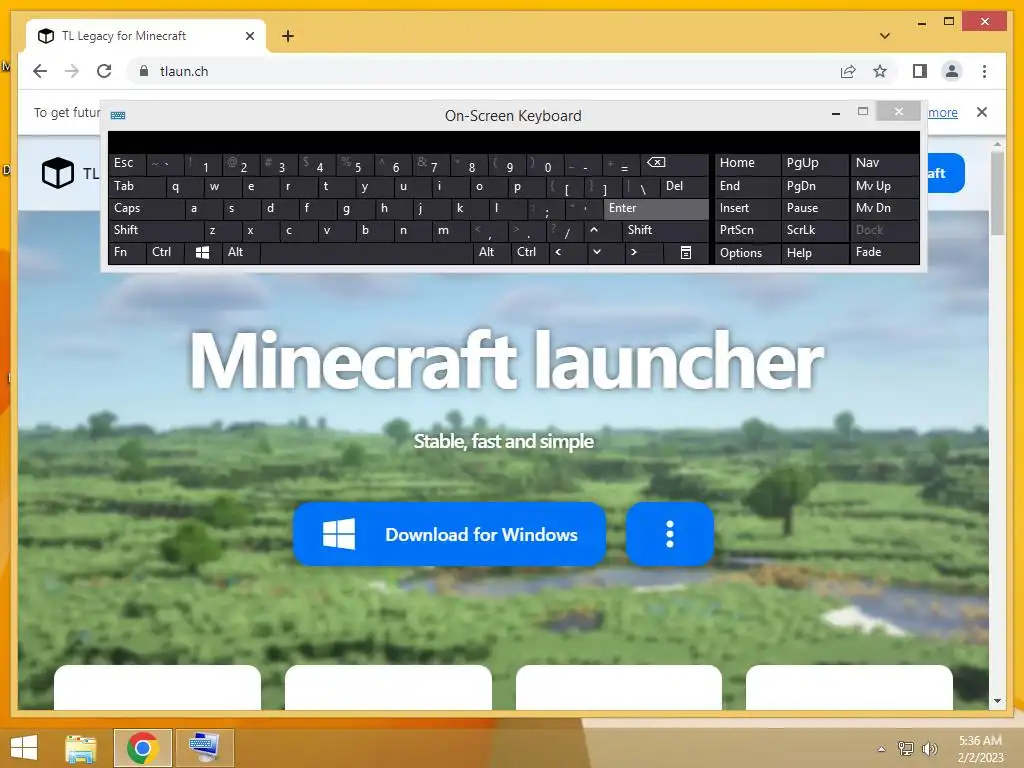Click the page vertical scrollbar thumb
The width and height of the screenshot is (1024, 768).
[997, 193]
